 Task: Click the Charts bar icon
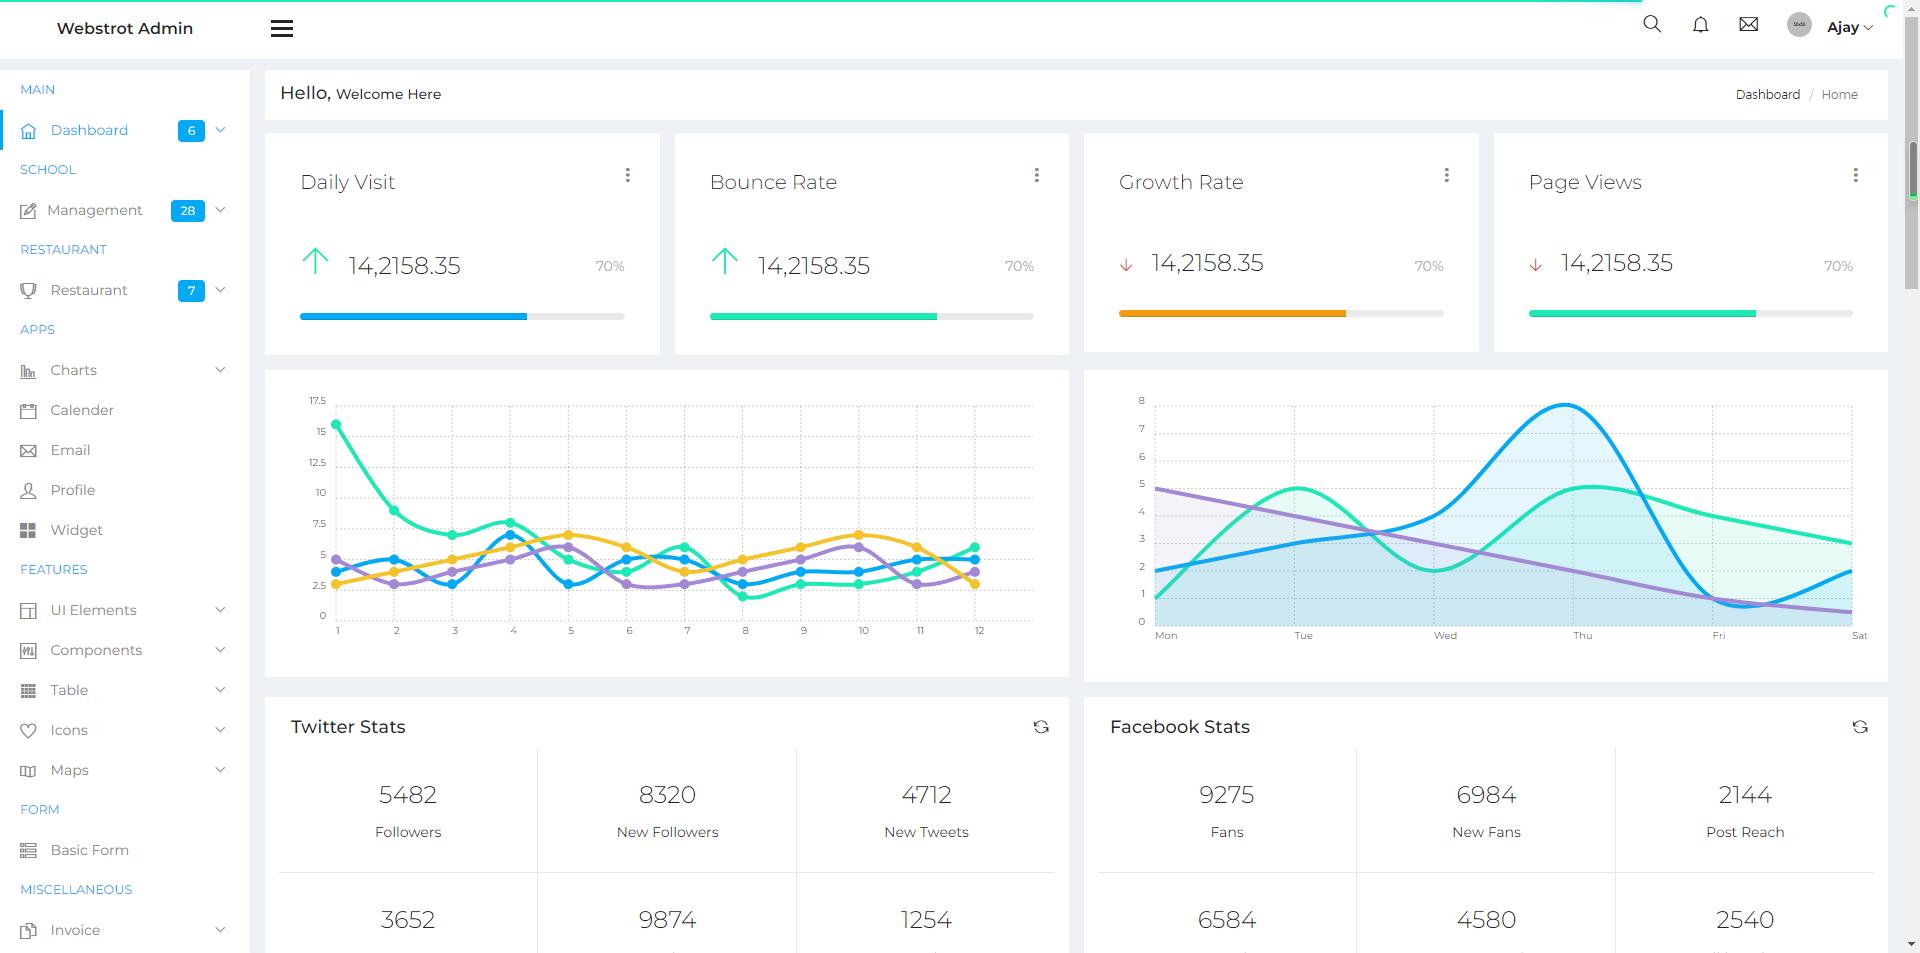[28, 371]
